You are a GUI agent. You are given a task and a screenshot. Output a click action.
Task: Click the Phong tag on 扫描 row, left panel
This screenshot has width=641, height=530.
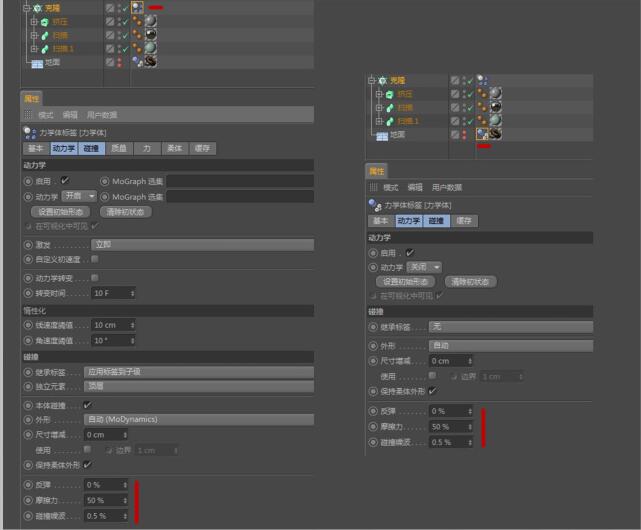click(137, 34)
